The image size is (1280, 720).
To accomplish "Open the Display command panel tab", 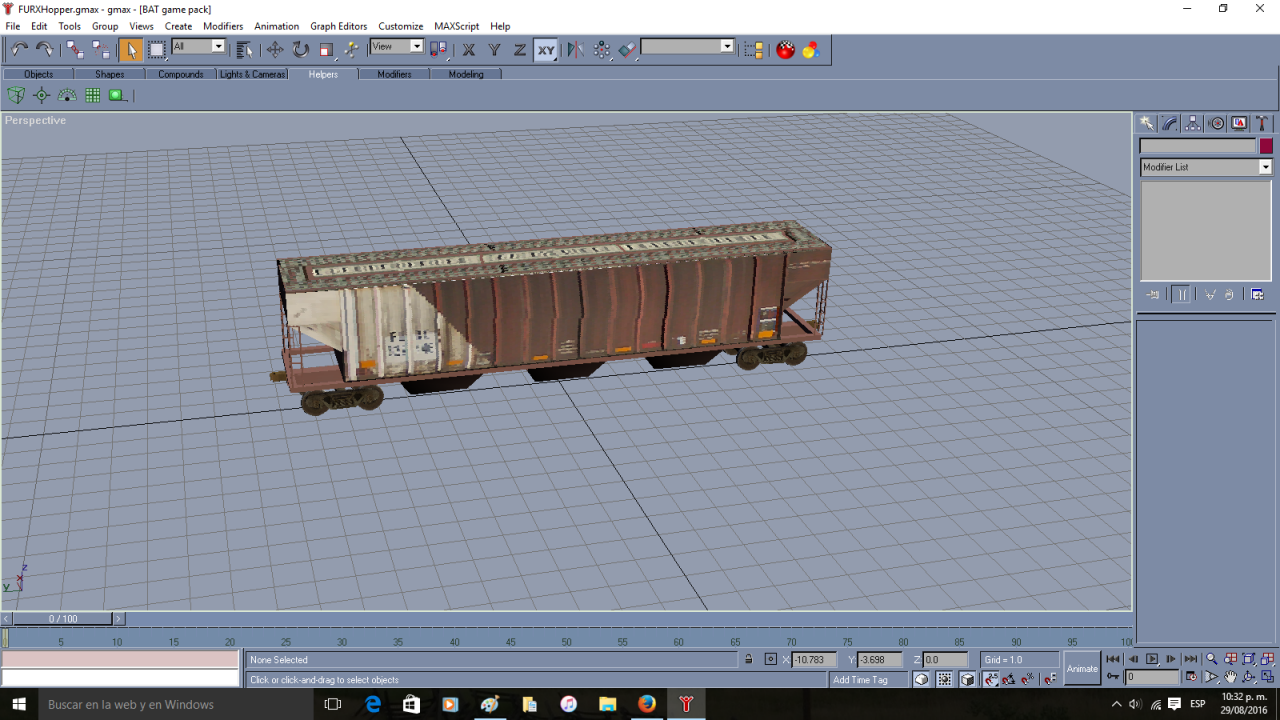I will [x=1240, y=123].
